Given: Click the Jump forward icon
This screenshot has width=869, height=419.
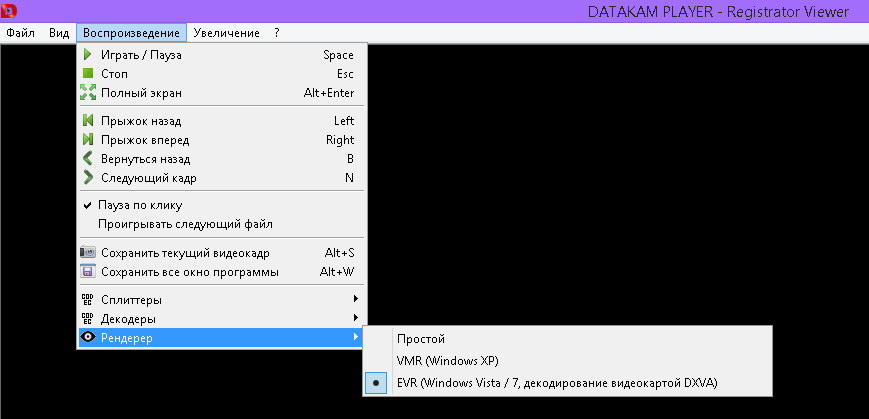Looking at the screenshot, I should point(88,140).
